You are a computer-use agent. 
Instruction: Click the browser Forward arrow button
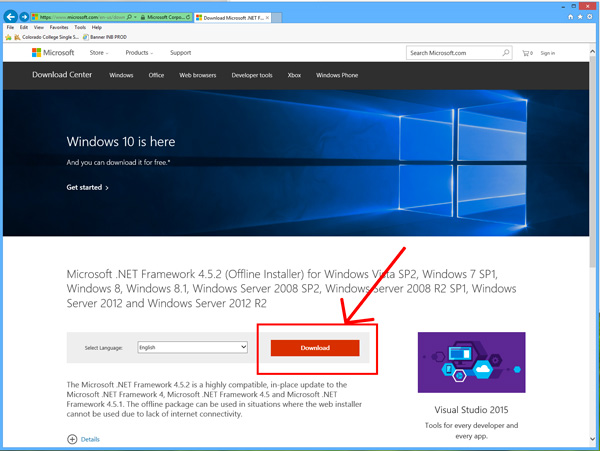click(x=24, y=17)
